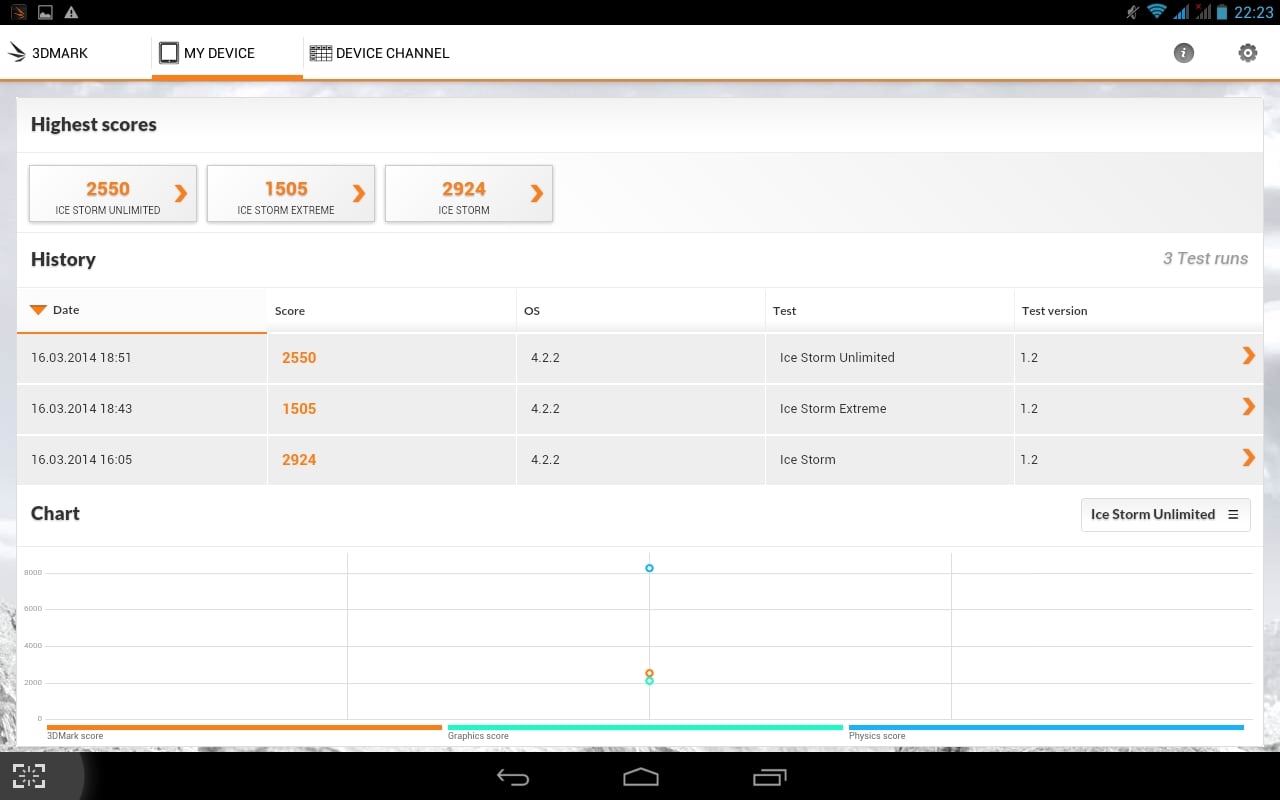Screen dimensions: 1280x800
Task: Tap the 3DMark logo tab
Action: [x=48, y=53]
